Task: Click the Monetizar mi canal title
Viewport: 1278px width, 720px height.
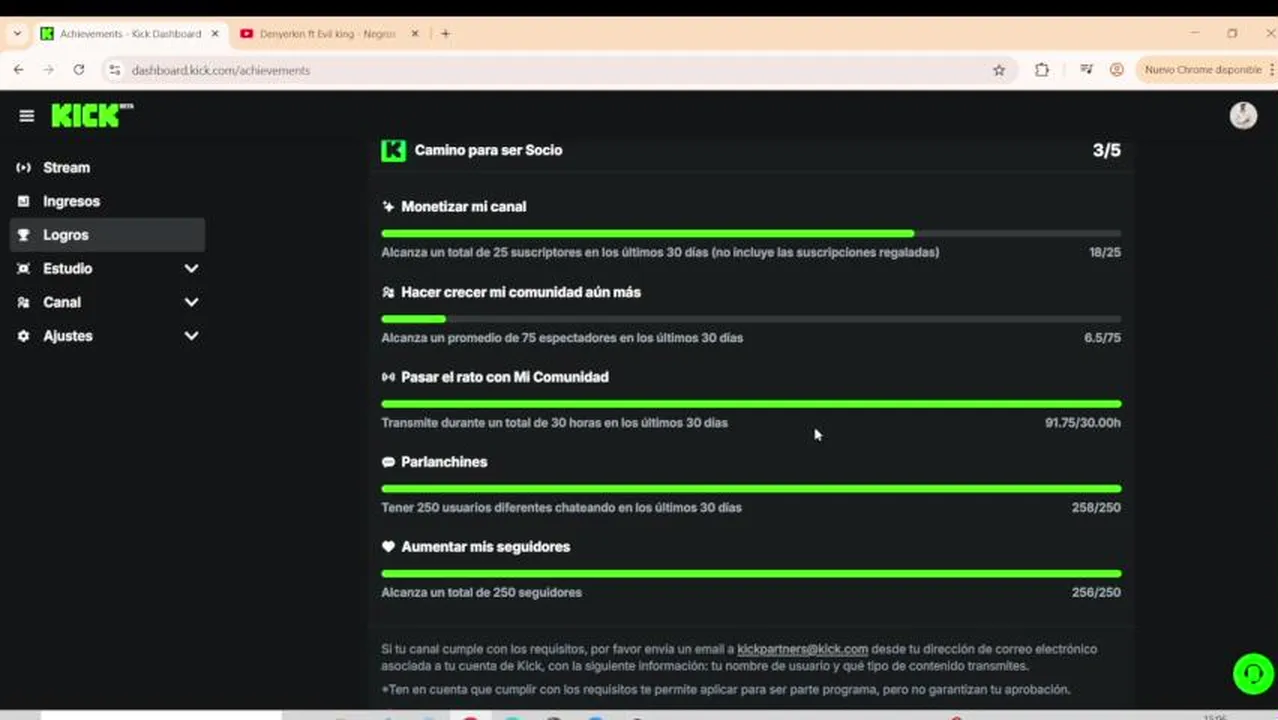Action: 464,207
